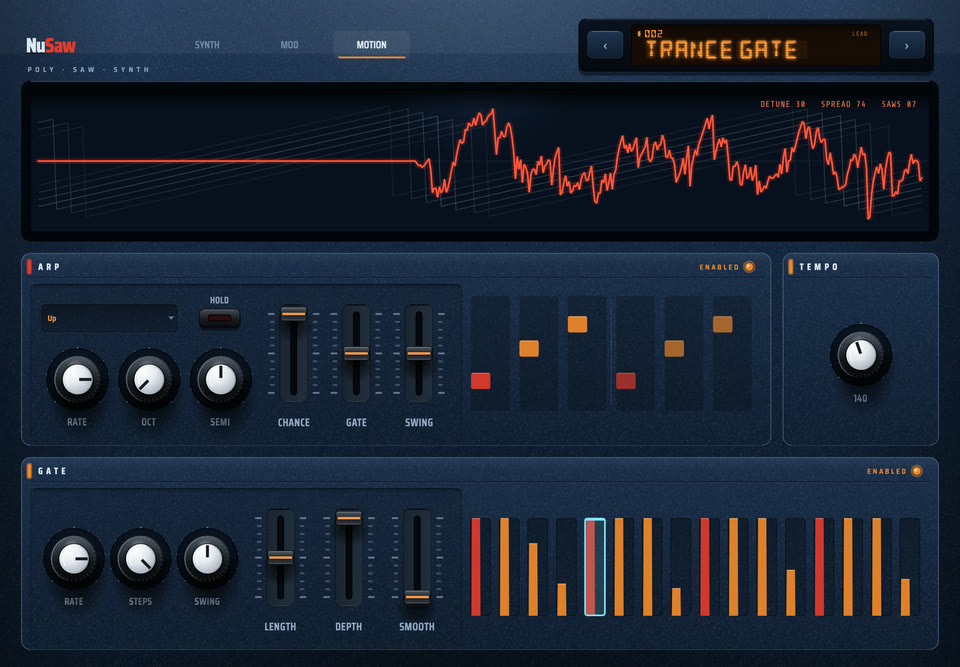This screenshot has width=960, height=667.
Task: Click the fourteenth gate step orange bar
Action: pyautogui.click(x=848, y=567)
